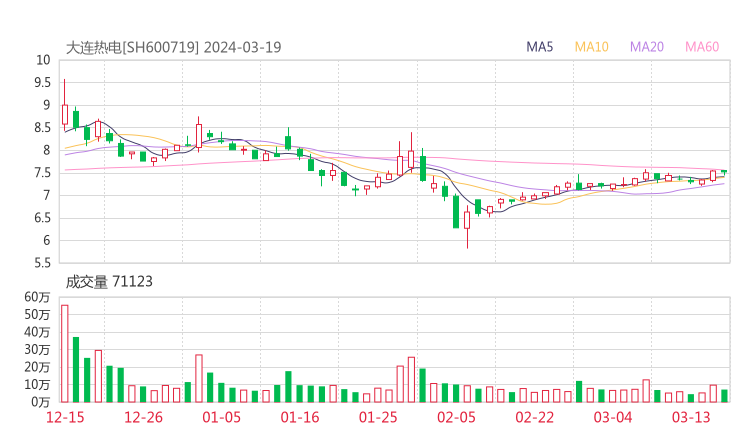Click the 10万 volume axis label
This screenshot has height=440, width=740.
37,384
